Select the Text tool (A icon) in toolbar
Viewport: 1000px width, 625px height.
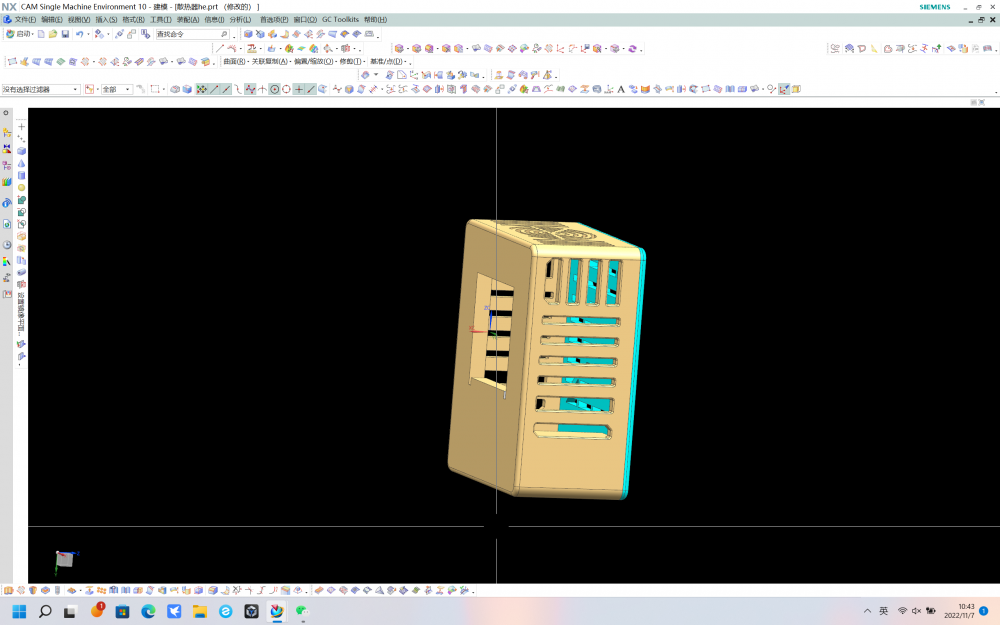click(620, 88)
